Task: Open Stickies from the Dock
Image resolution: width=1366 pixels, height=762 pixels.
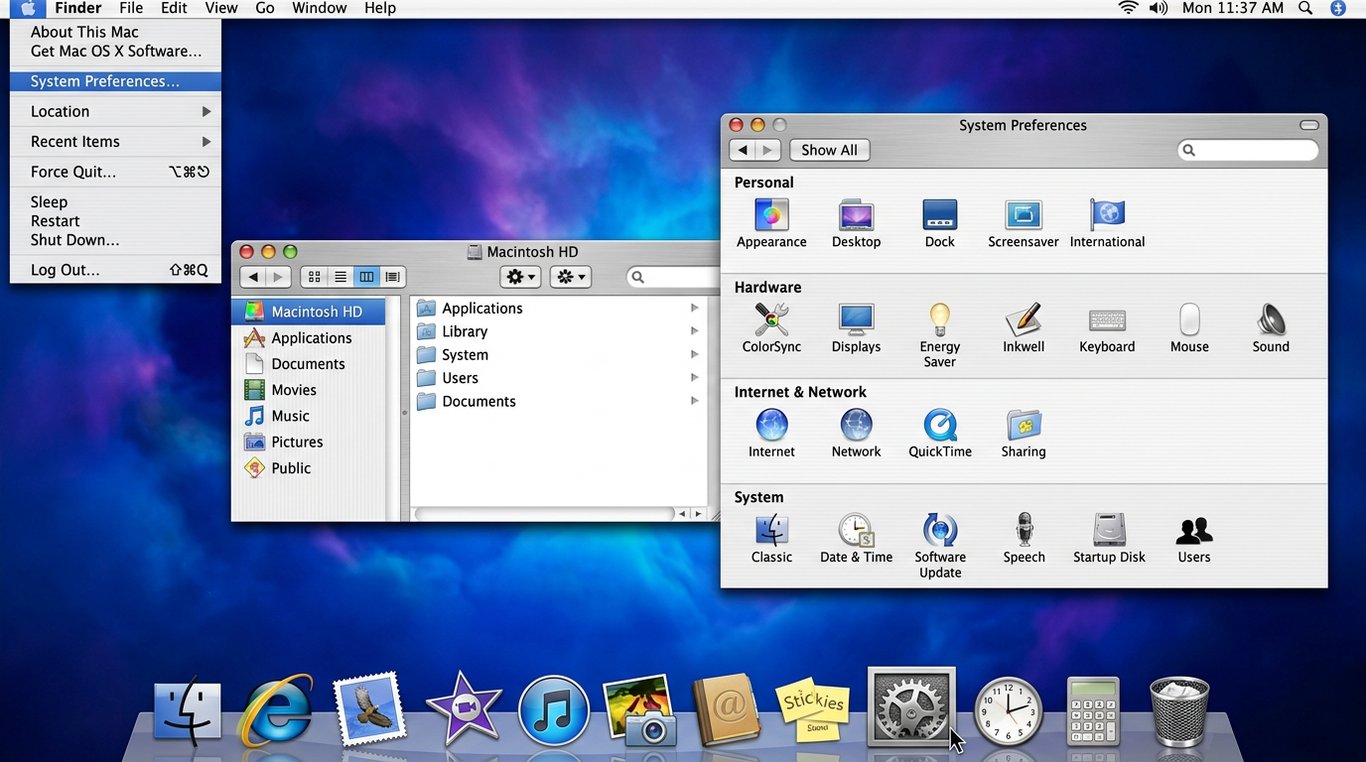Action: click(813, 712)
